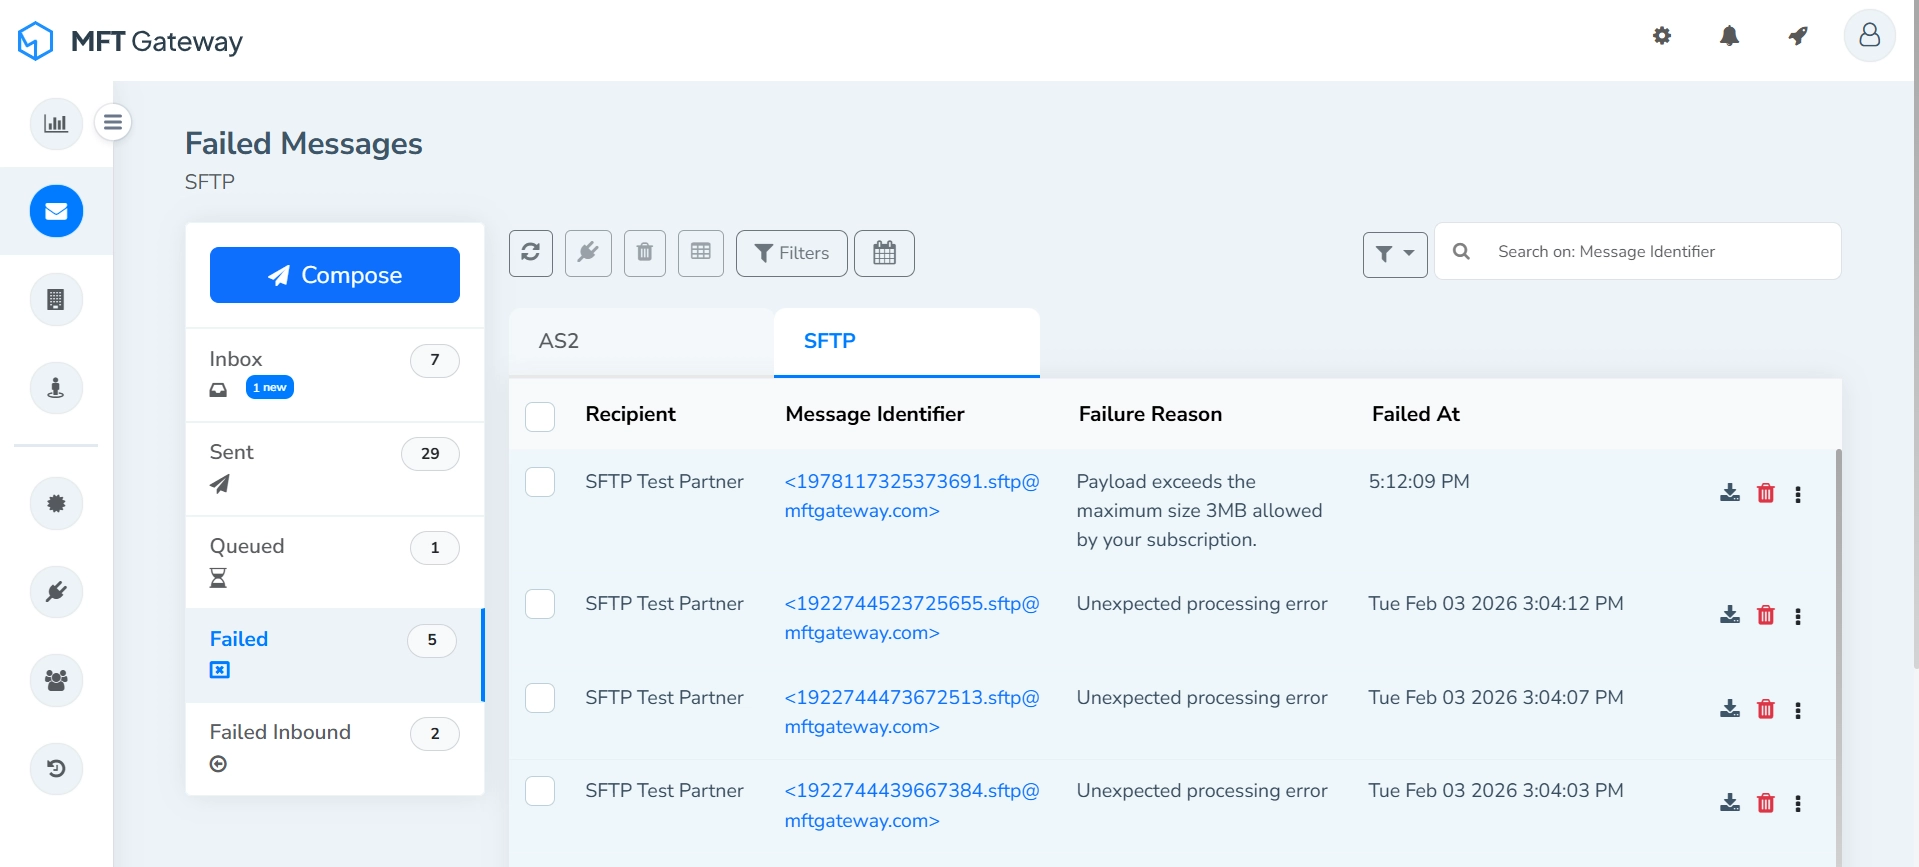Toggle the sidebar hamburger menu
Image resolution: width=1919 pixels, height=867 pixels.
(113, 122)
